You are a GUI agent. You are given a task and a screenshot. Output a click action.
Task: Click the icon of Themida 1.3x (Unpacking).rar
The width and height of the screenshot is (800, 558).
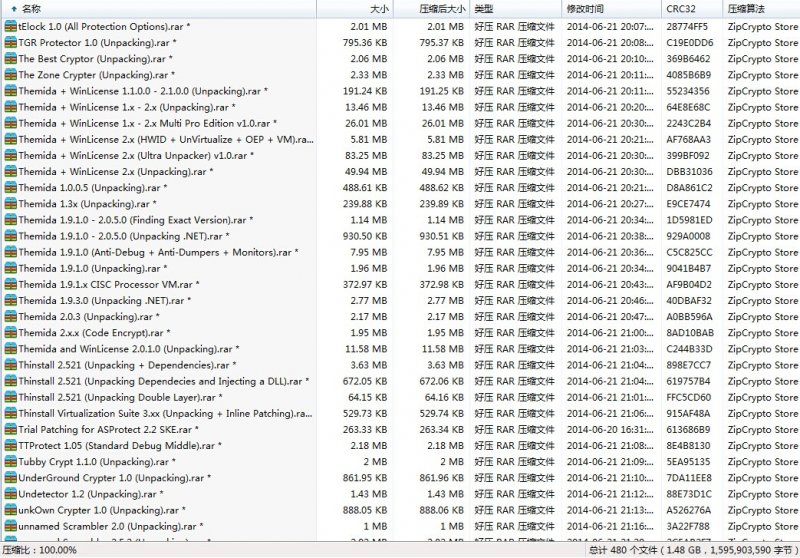(x=10, y=204)
